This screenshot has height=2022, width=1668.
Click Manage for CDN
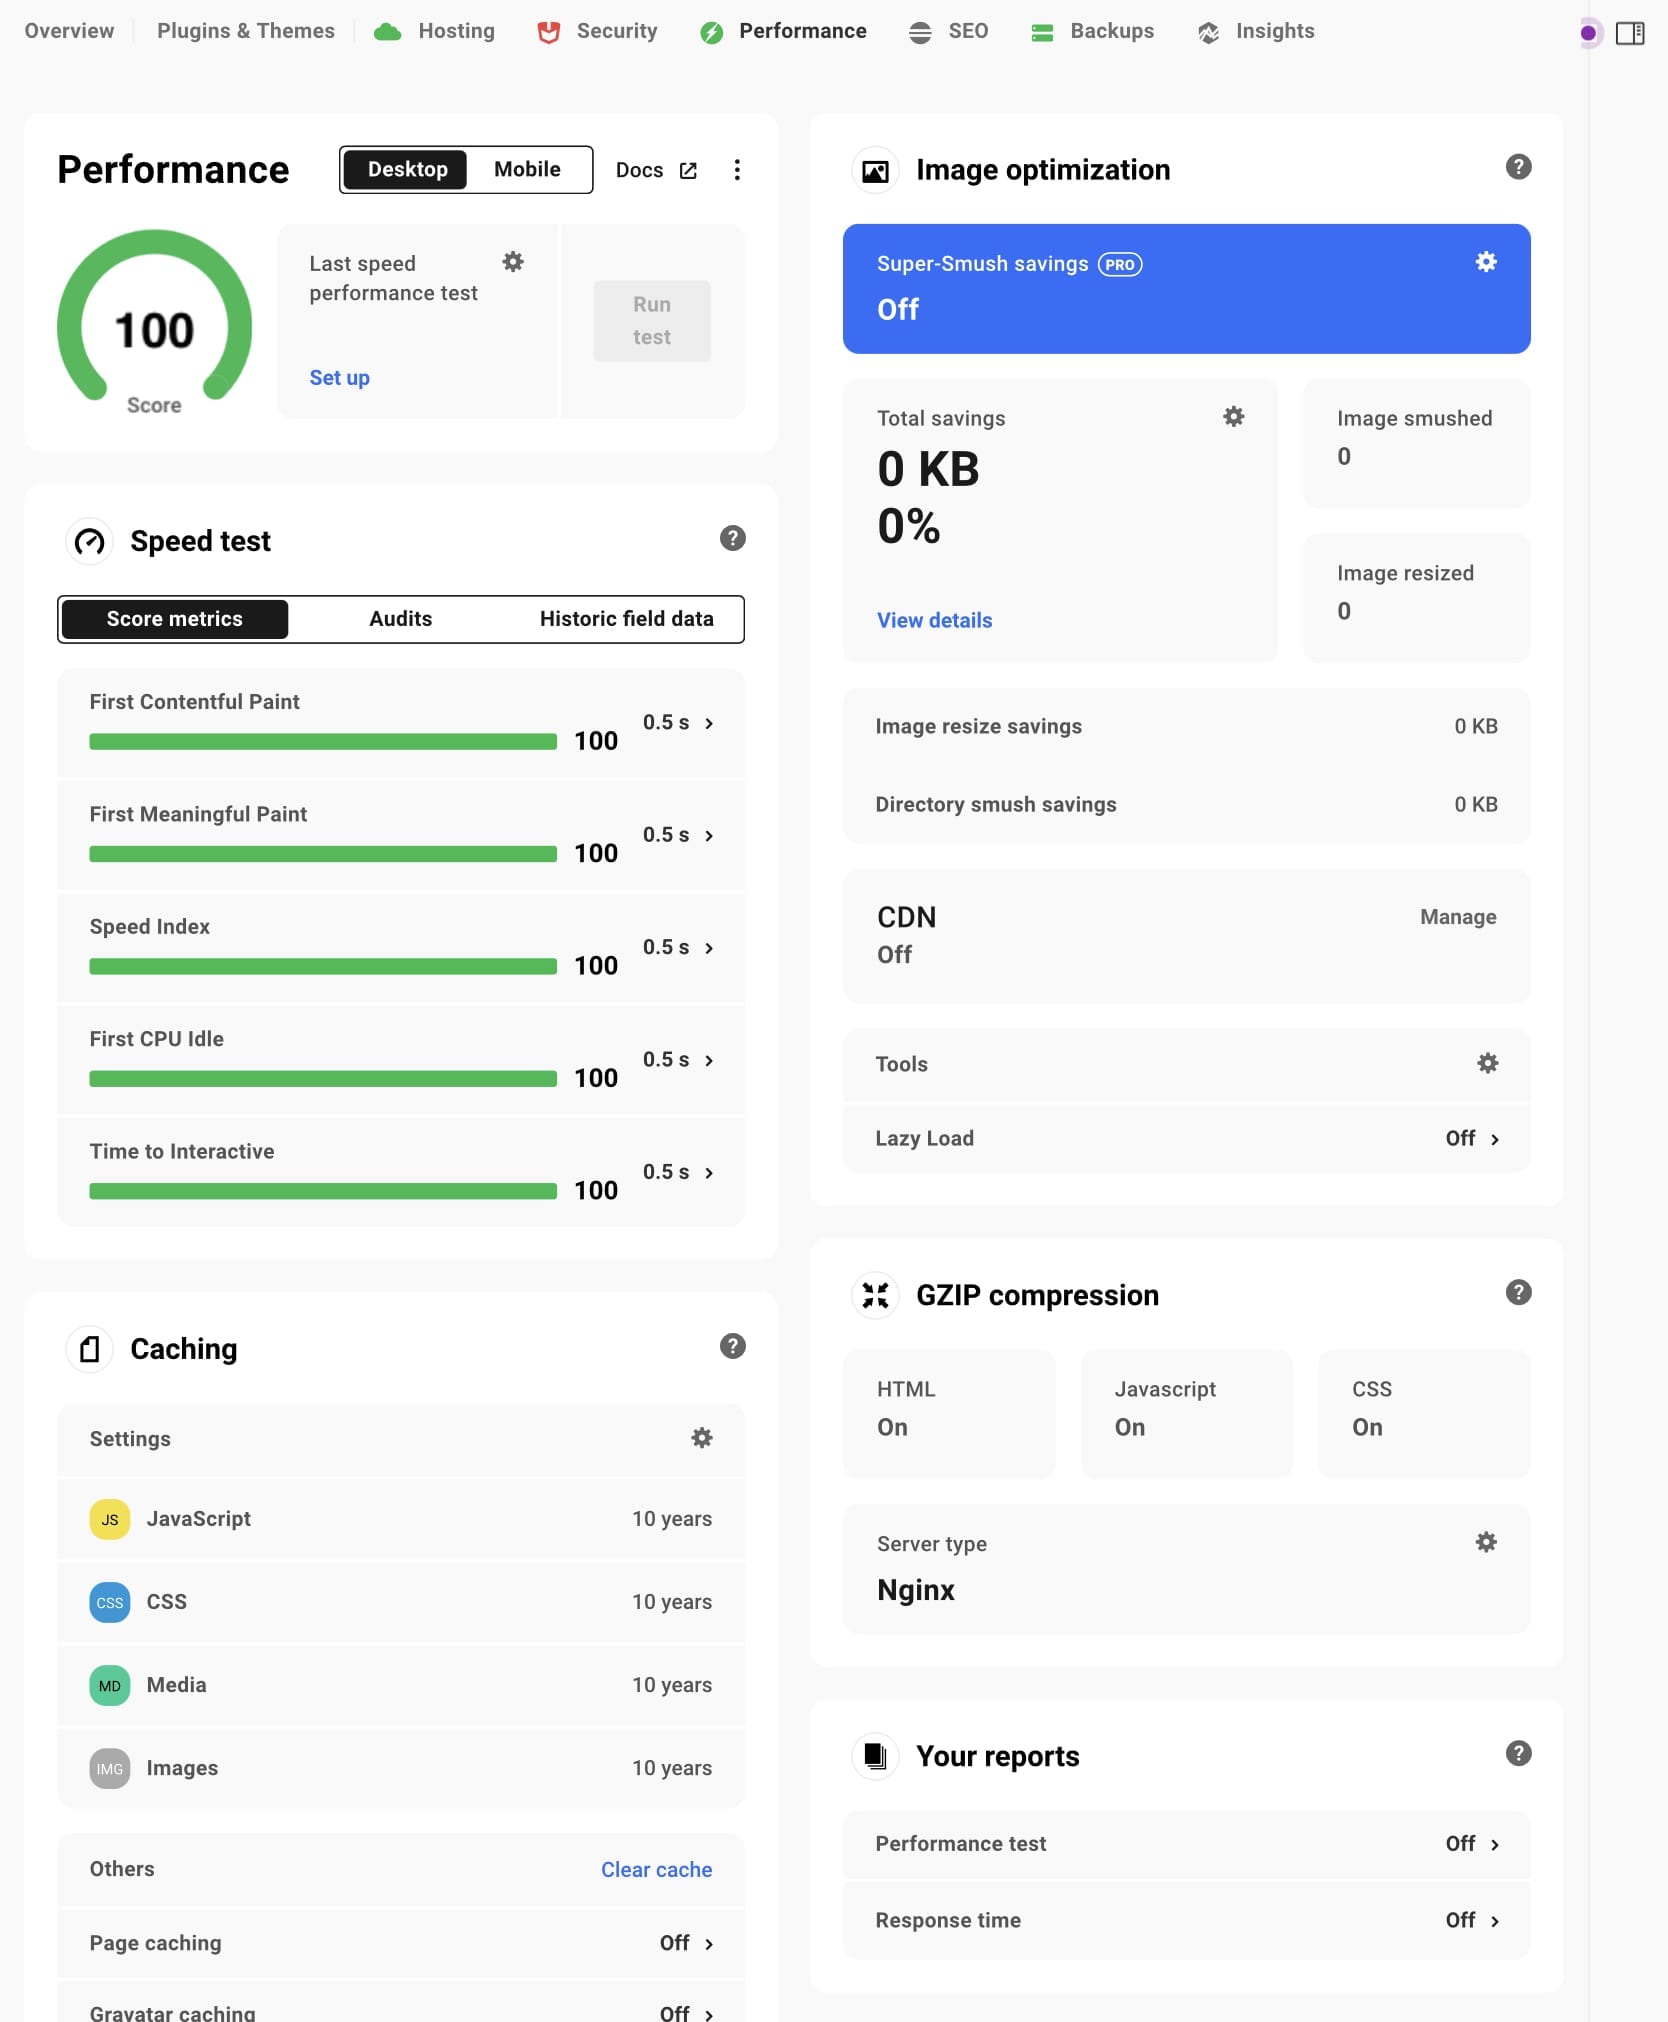(x=1458, y=917)
